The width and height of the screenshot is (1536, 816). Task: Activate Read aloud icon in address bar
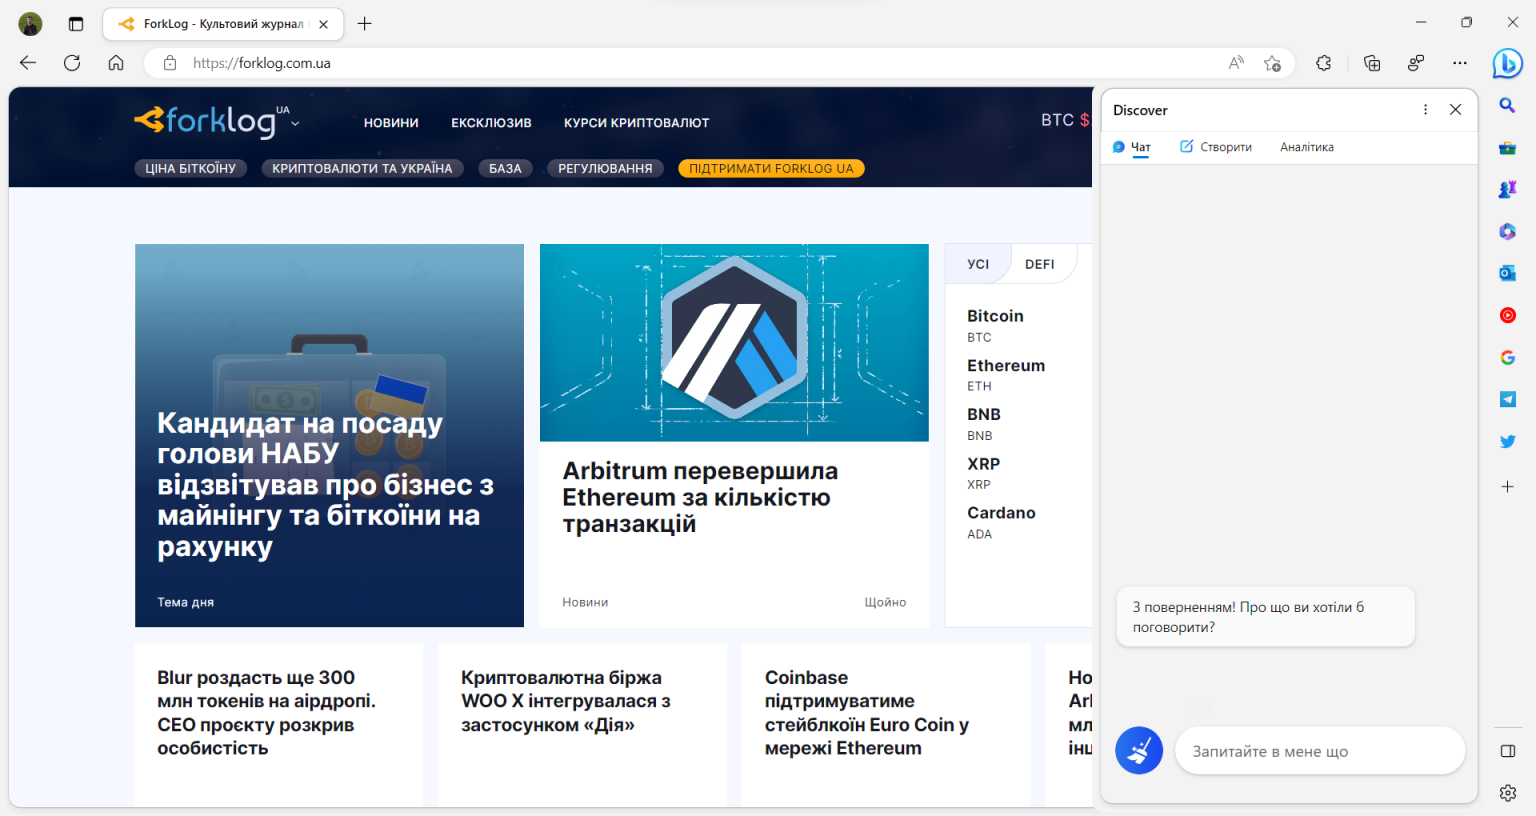click(x=1236, y=63)
